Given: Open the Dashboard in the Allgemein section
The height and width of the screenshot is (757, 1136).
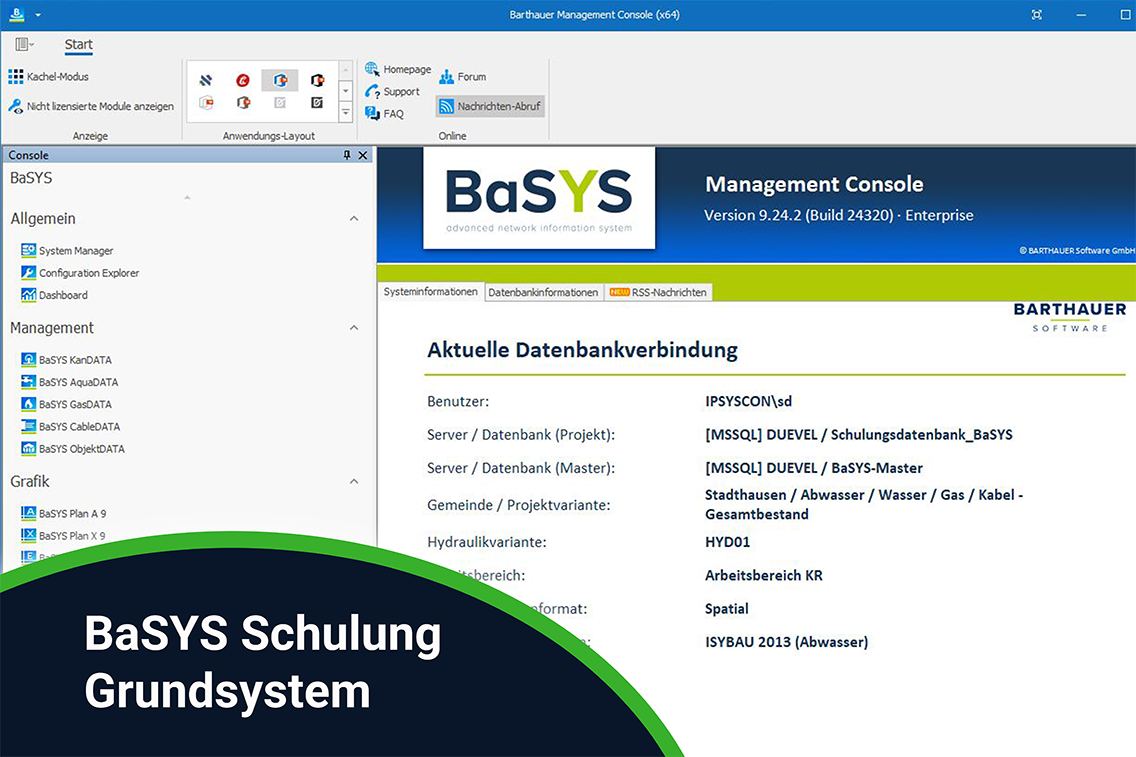Looking at the screenshot, I should [63, 295].
